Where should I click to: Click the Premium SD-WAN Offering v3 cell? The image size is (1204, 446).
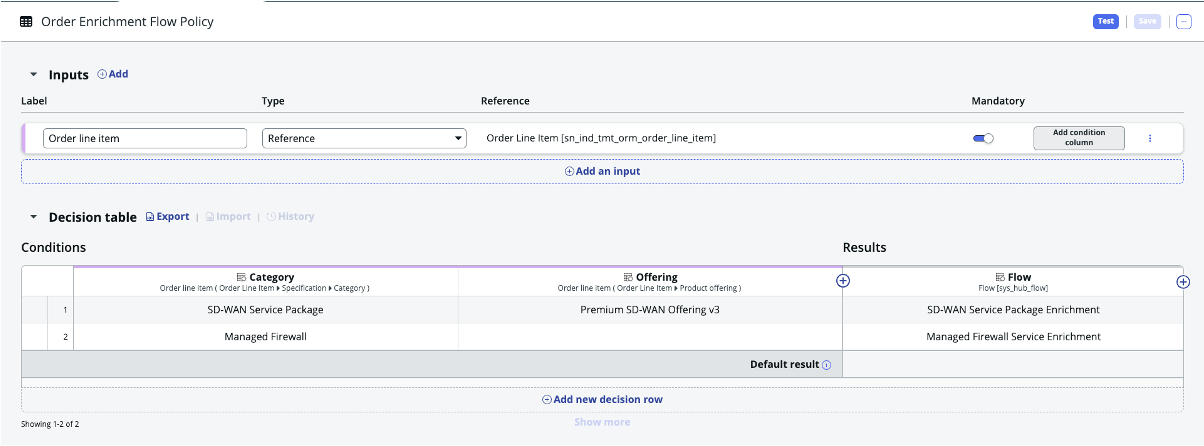(650, 310)
